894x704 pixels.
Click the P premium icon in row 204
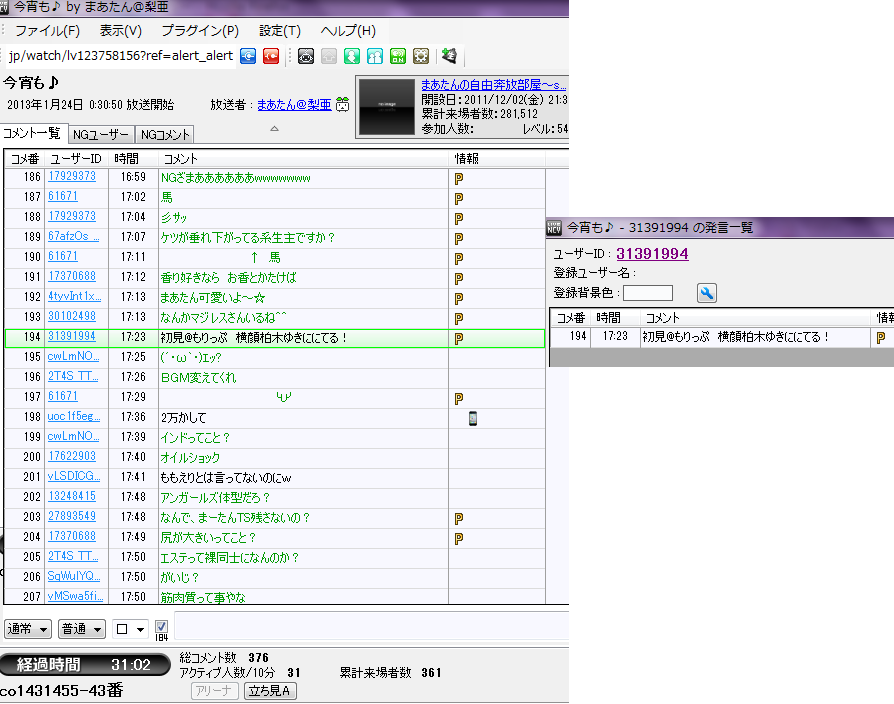click(x=458, y=539)
